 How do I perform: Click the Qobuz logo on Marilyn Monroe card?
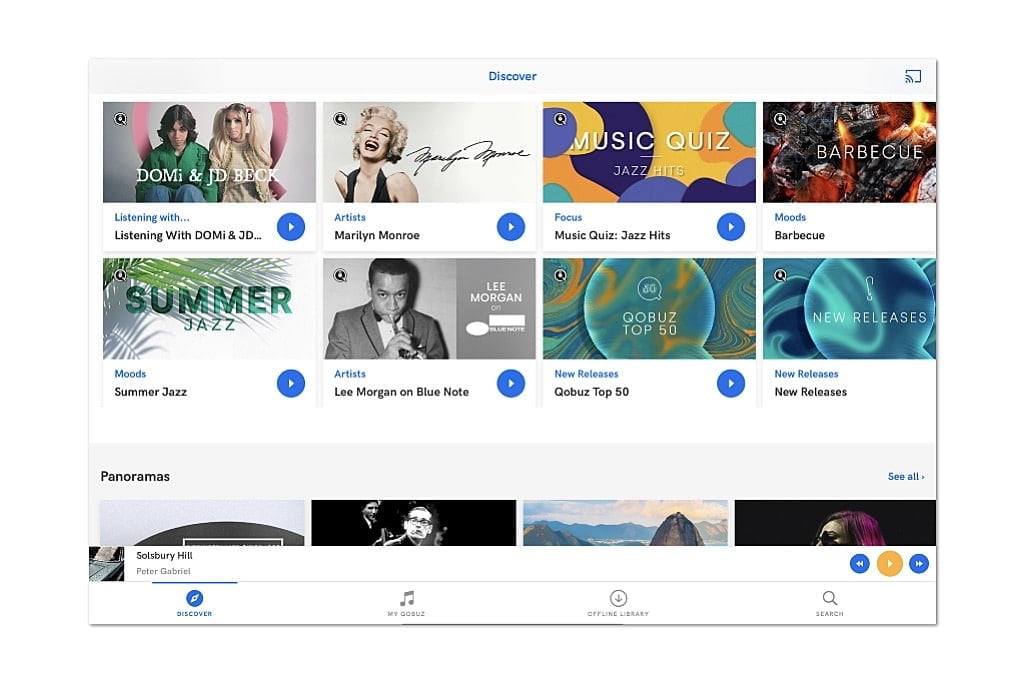340,119
